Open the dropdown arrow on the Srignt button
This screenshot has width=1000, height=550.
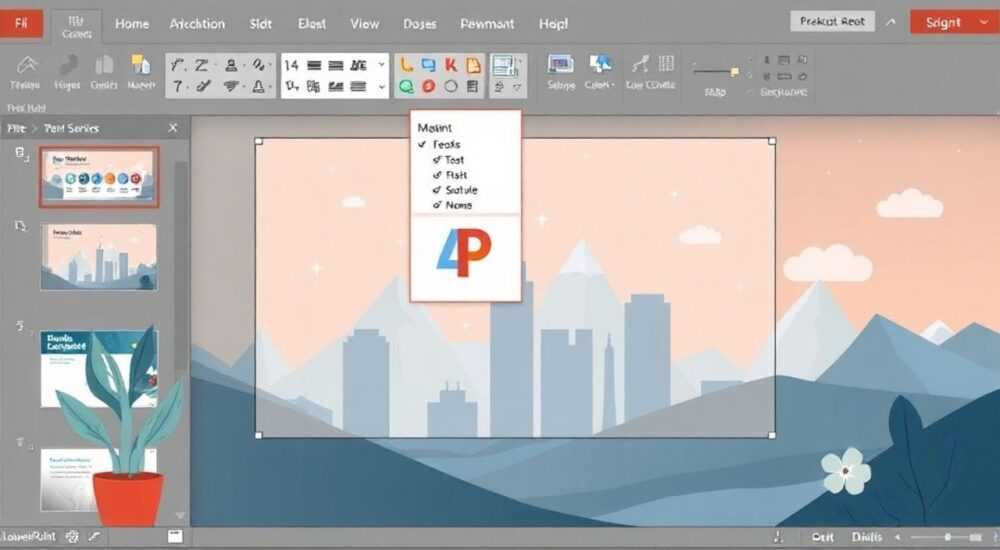point(983,22)
